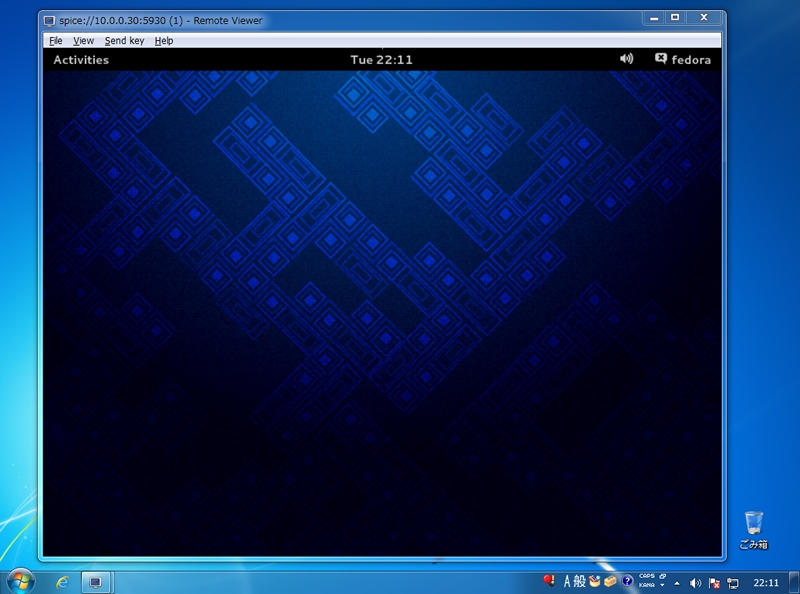This screenshot has width=800, height=594.
Task: Open the IME pad icon
Action: click(x=594, y=581)
